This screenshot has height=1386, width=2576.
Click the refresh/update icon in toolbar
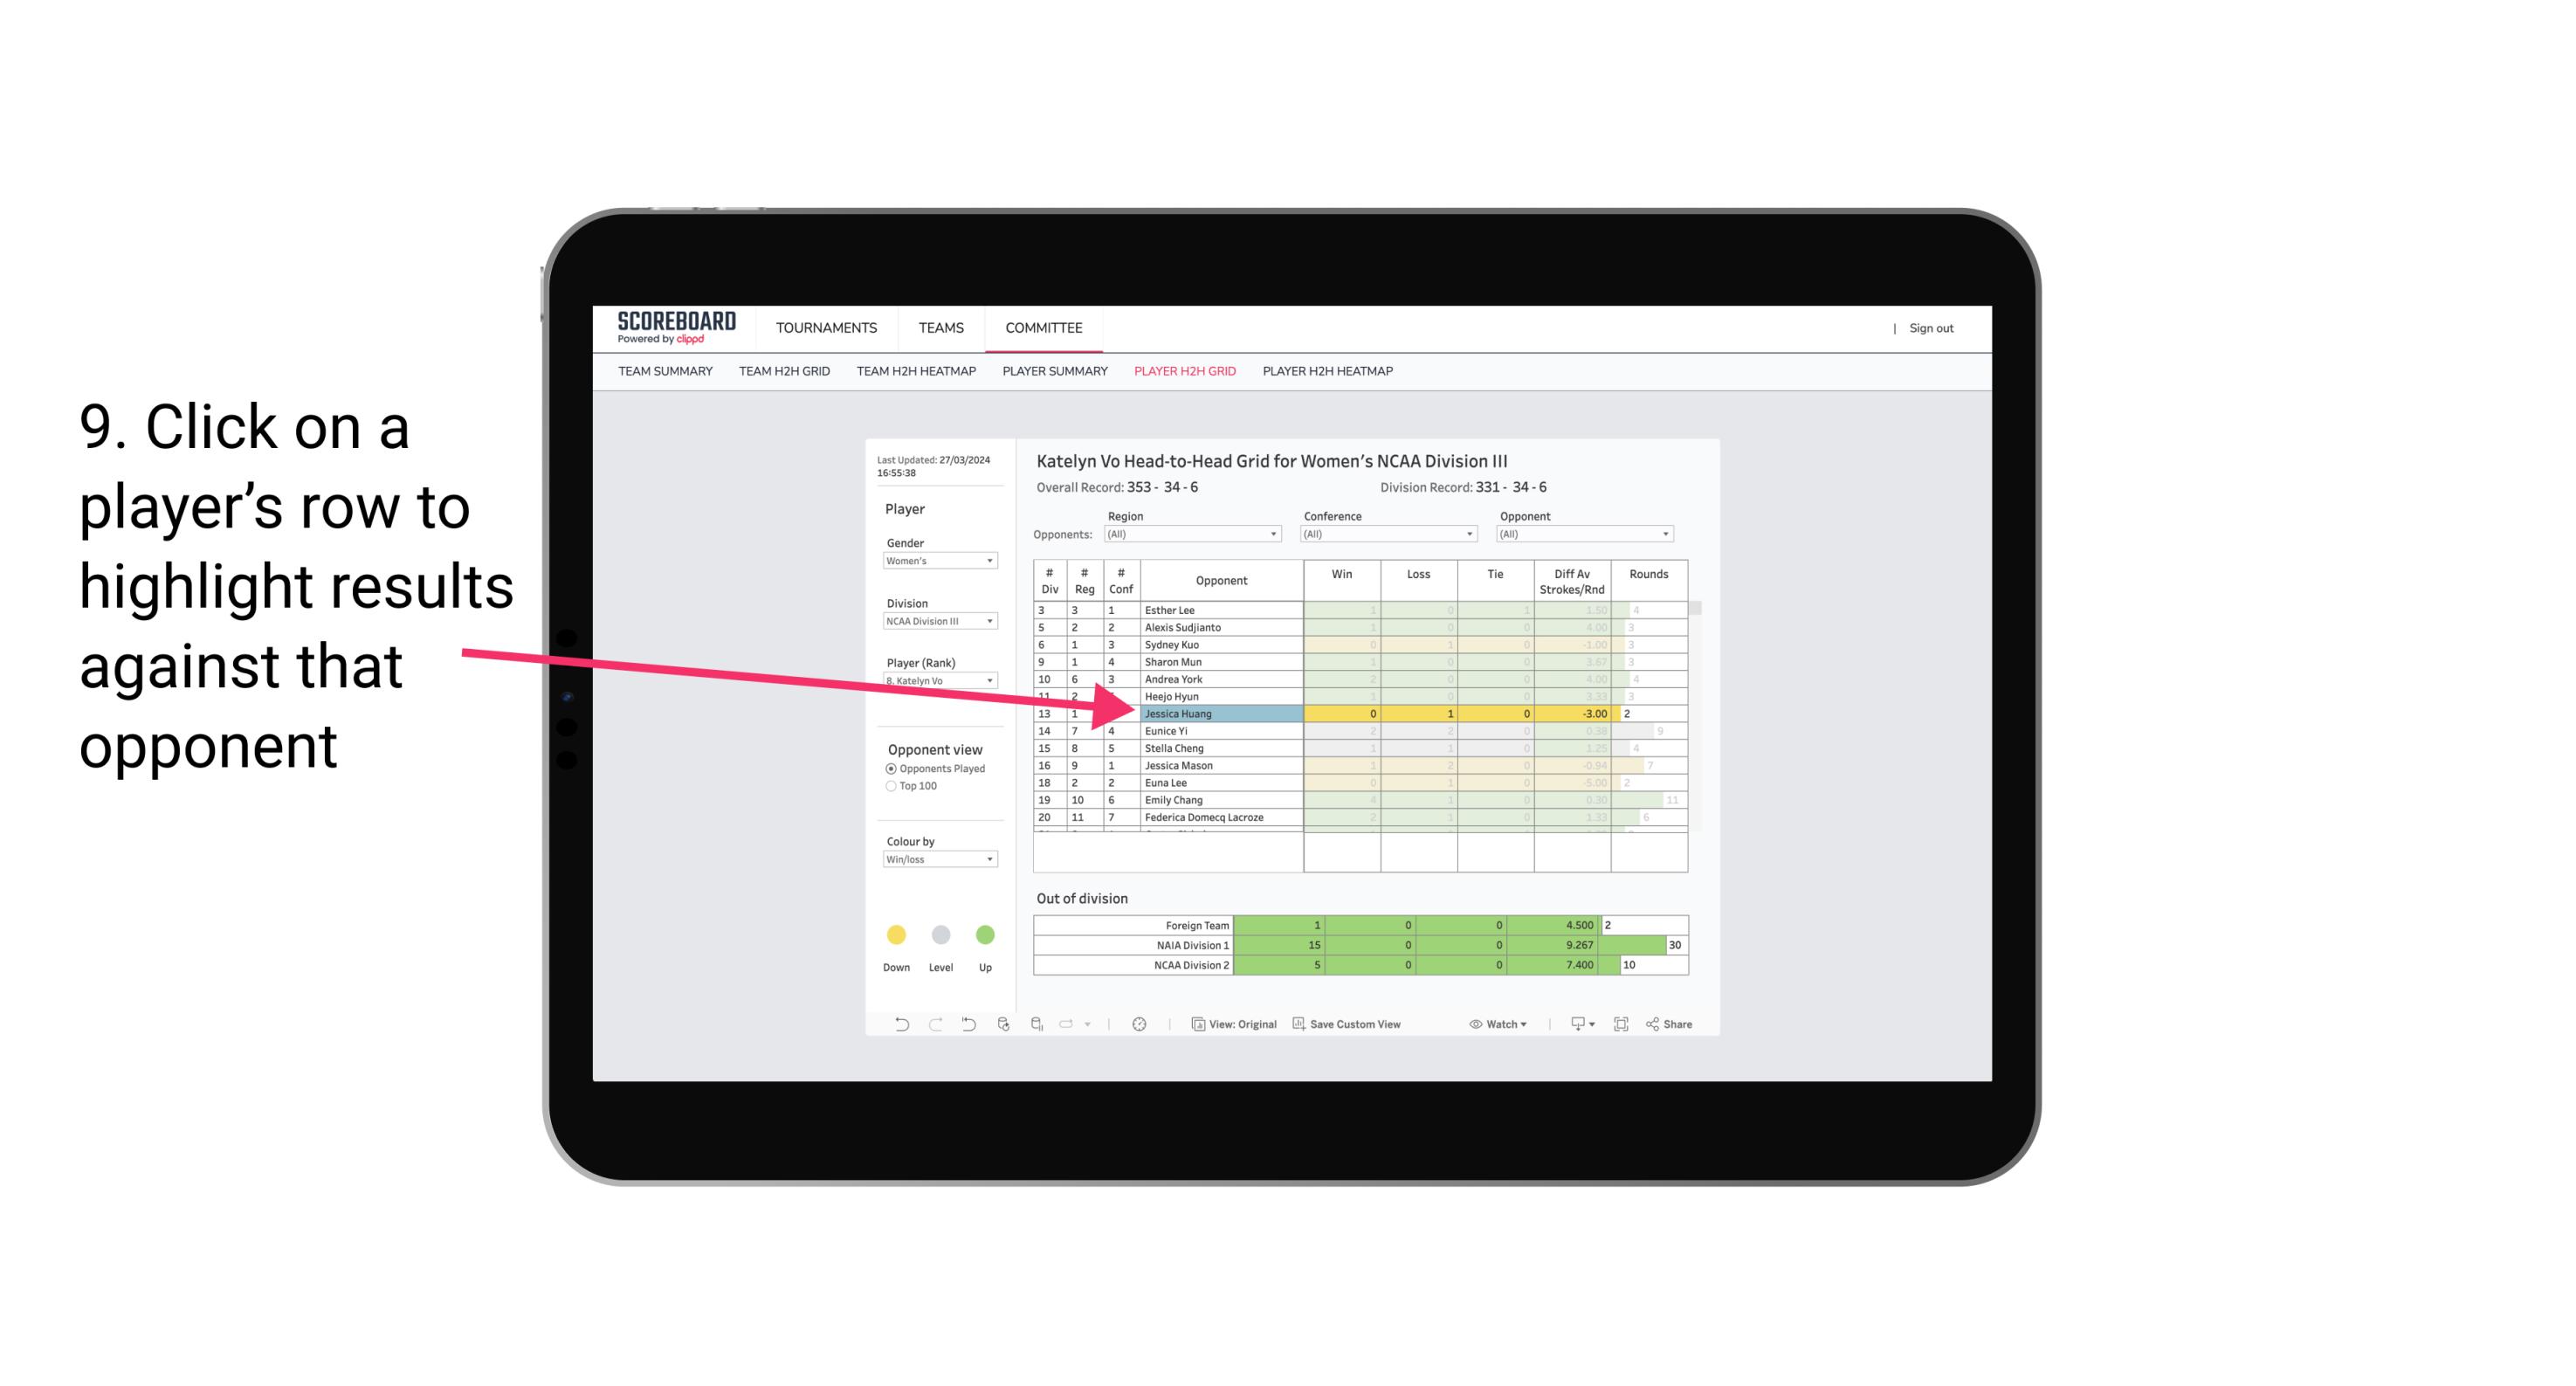pos(1005,1026)
